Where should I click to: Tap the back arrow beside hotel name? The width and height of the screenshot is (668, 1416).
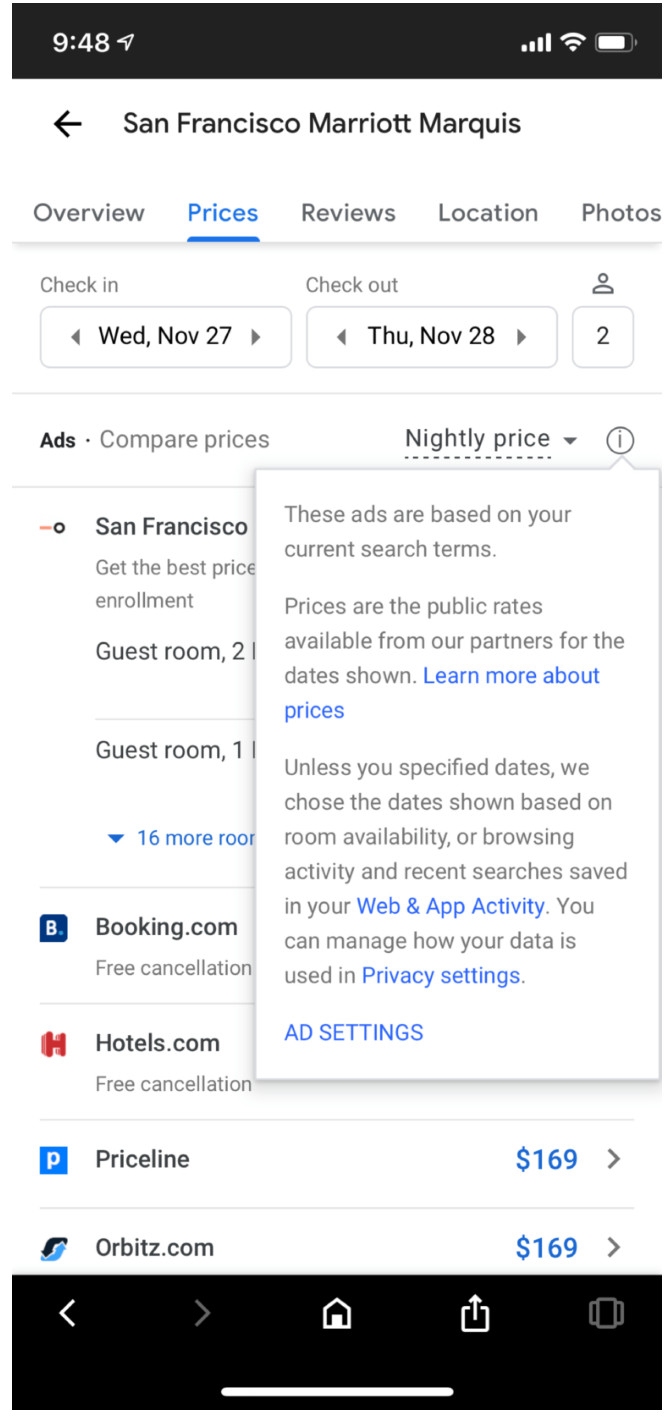67,124
